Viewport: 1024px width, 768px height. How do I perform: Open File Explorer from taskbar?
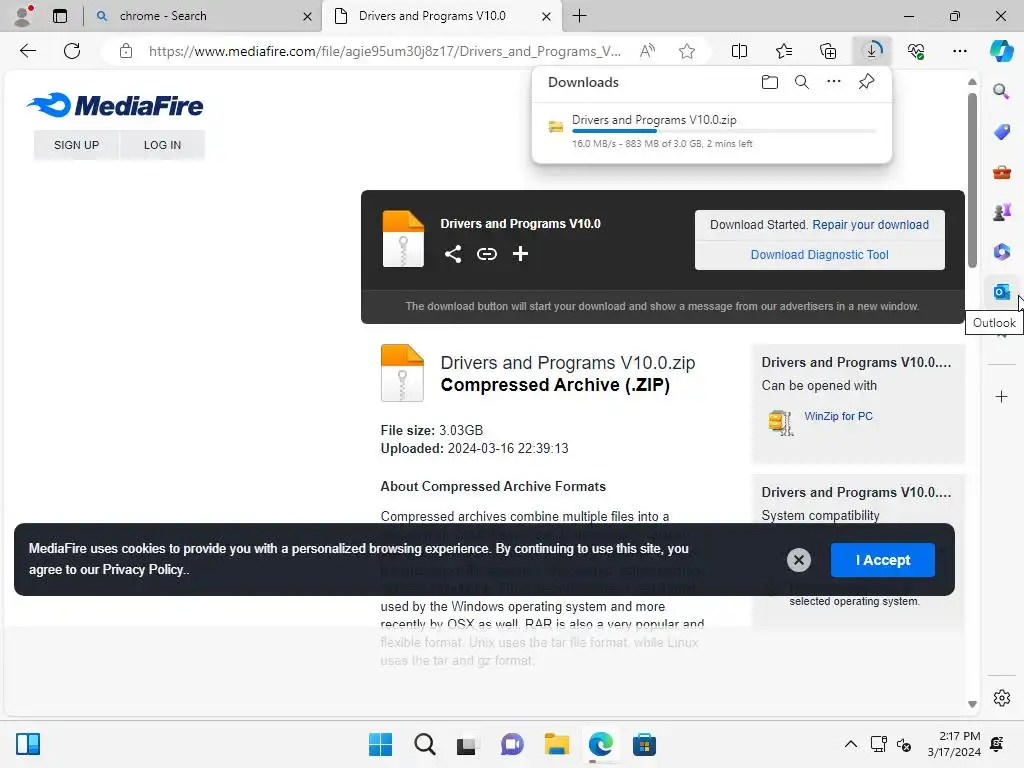pos(556,744)
